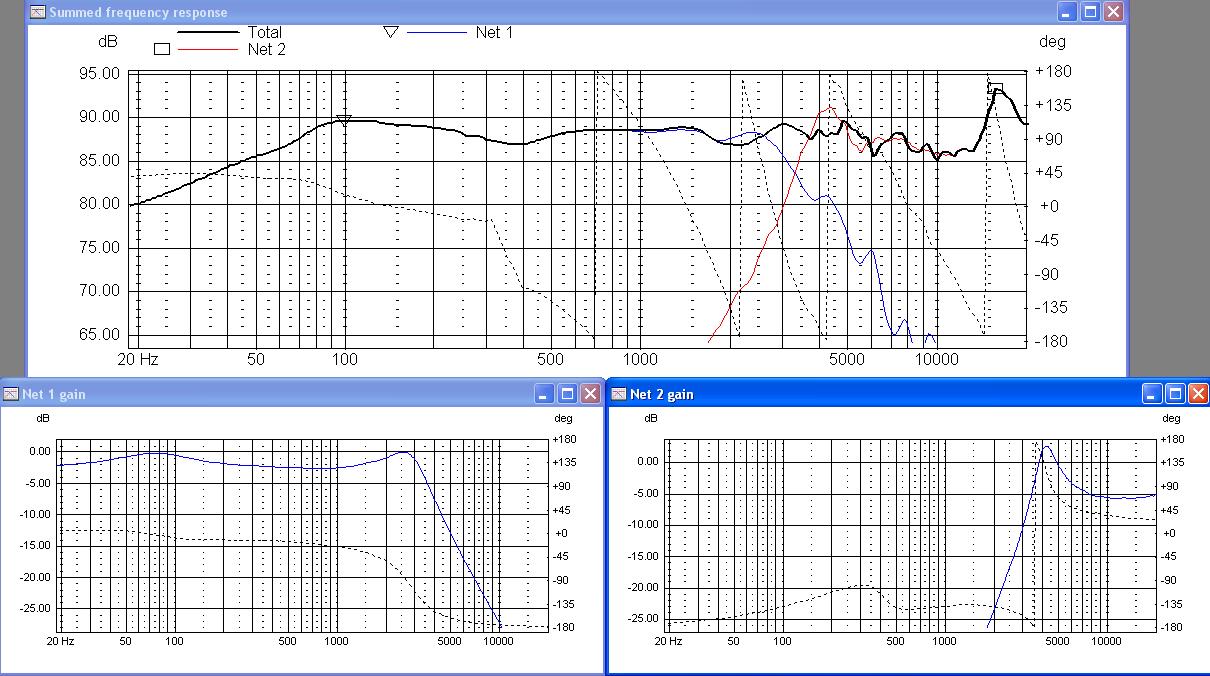
Task: Click the red Net 2 legend line sample
Action: 207,49
